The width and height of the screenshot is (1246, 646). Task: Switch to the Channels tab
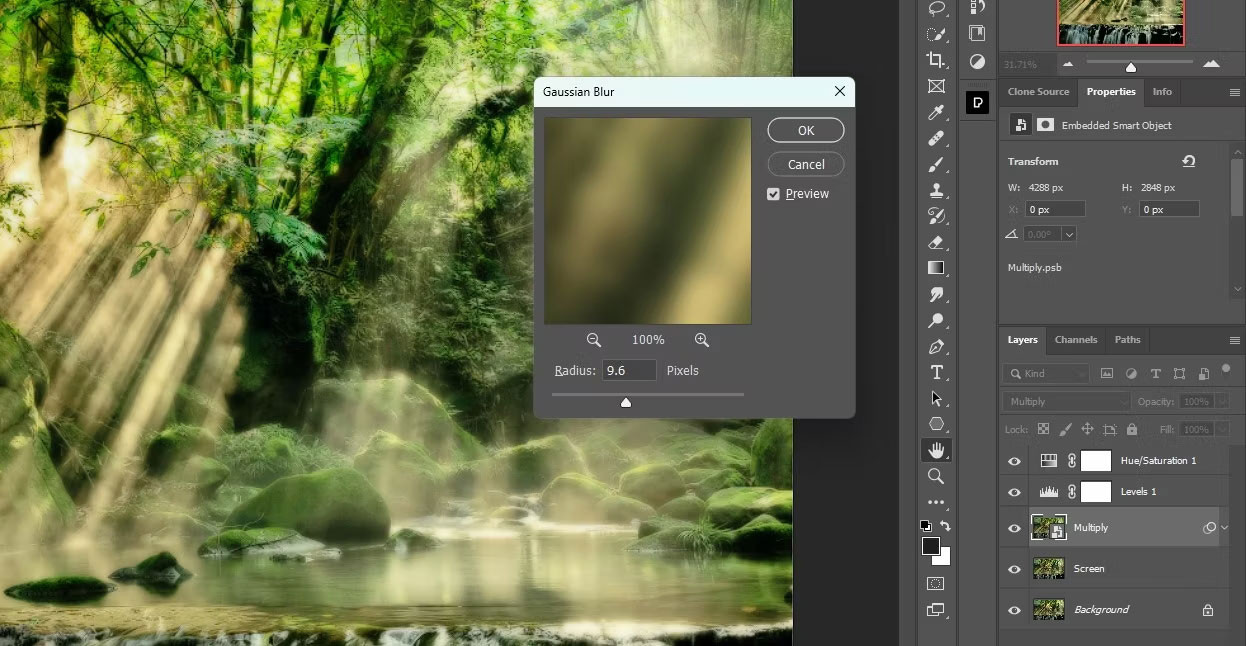coord(1076,340)
